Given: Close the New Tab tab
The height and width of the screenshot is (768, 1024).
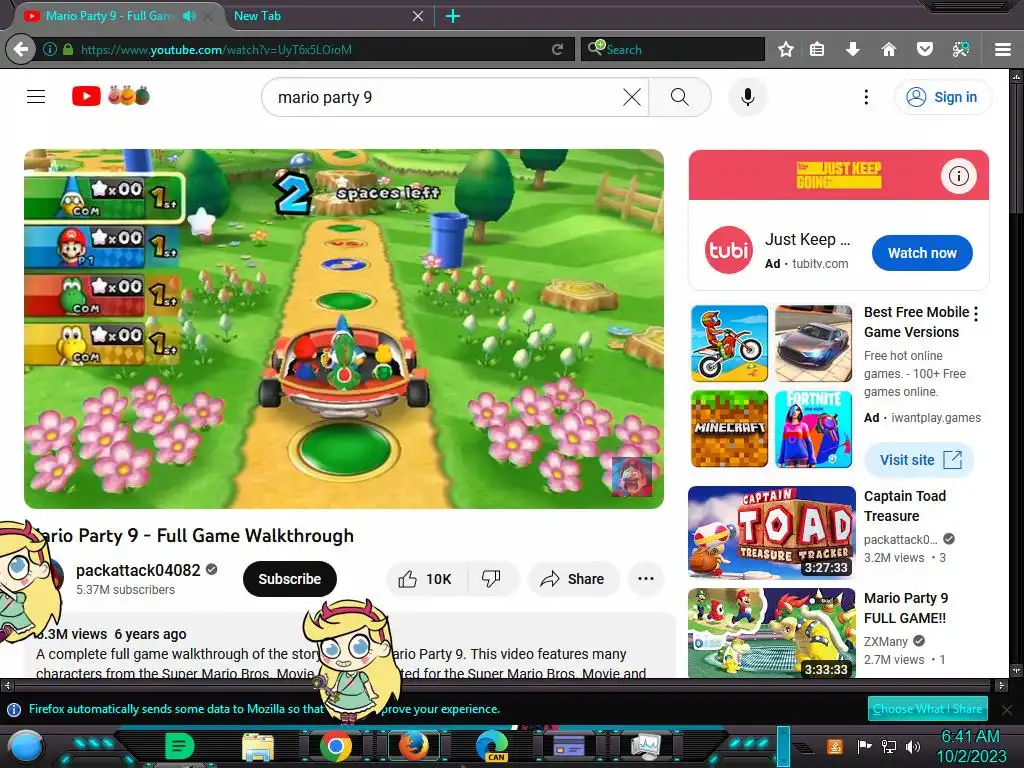Looking at the screenshot, I should (x=418, y=16).
